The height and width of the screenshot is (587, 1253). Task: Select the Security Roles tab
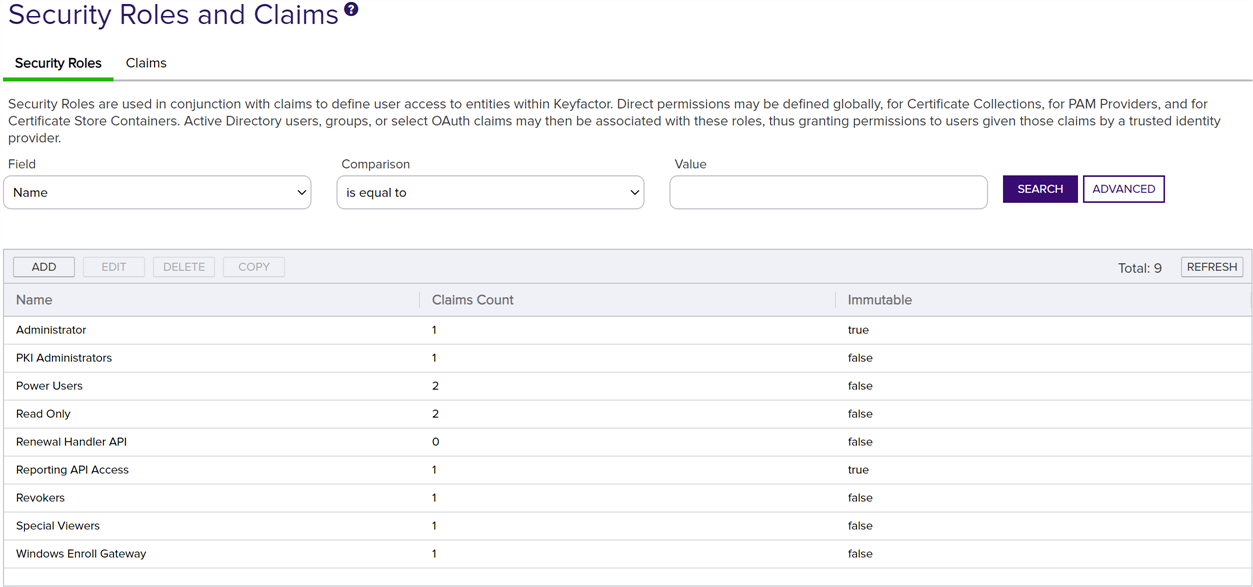58,63
